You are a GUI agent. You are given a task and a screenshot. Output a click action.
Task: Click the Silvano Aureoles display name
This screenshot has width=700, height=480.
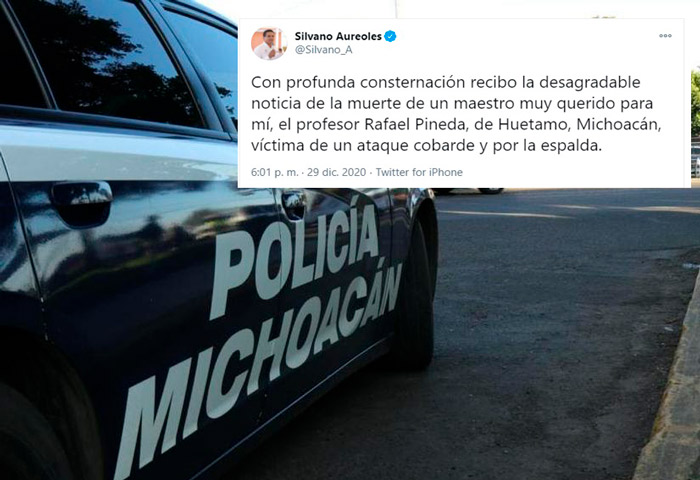tap(338, 36)
